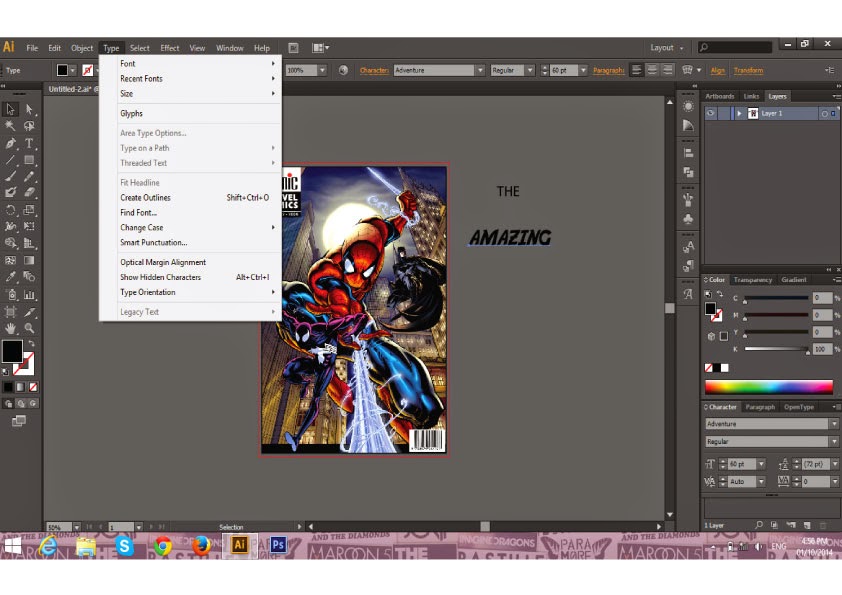
Task: Open the Align panel icon in dock
Action: click(x=688, y=153)
